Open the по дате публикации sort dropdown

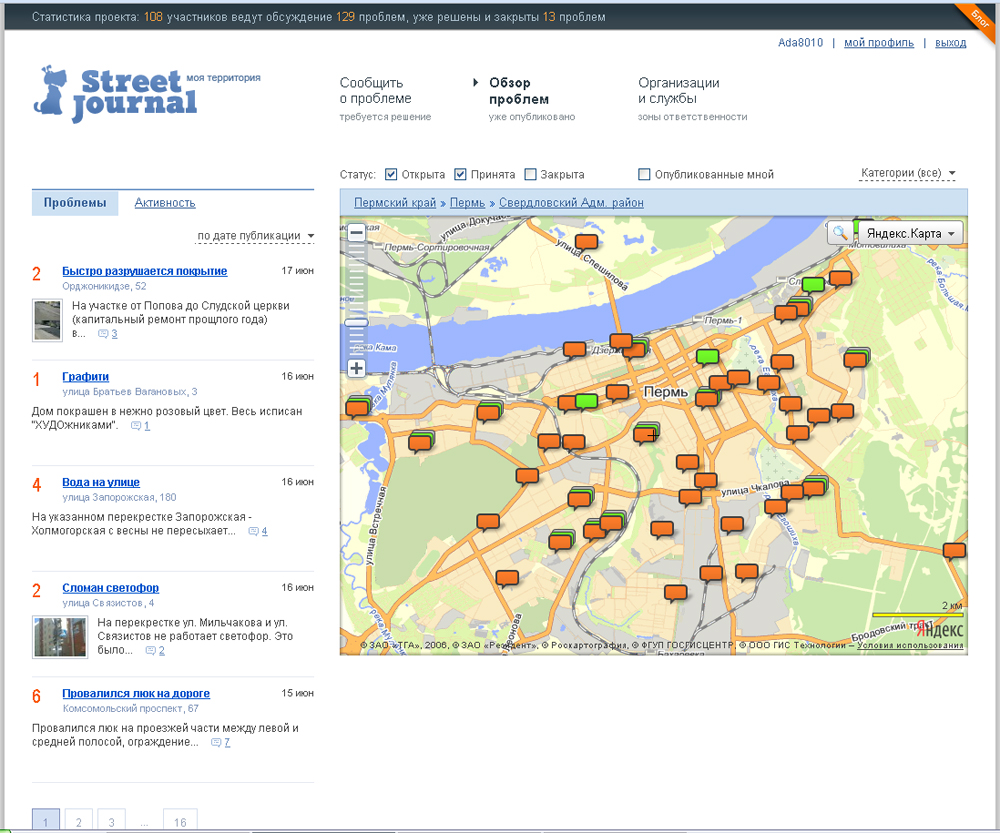click(255, 236)
